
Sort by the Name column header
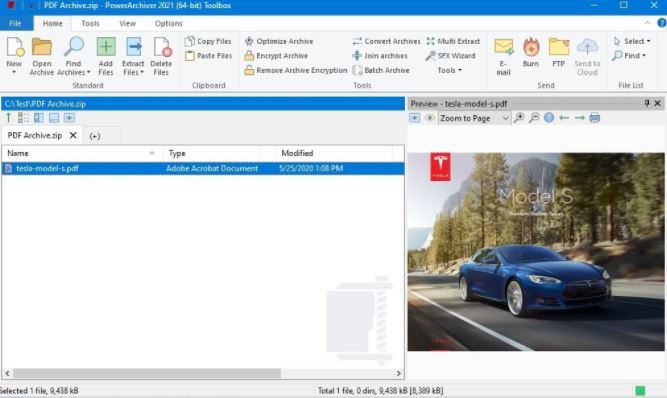pyautogui.click(x=82, y=153)
